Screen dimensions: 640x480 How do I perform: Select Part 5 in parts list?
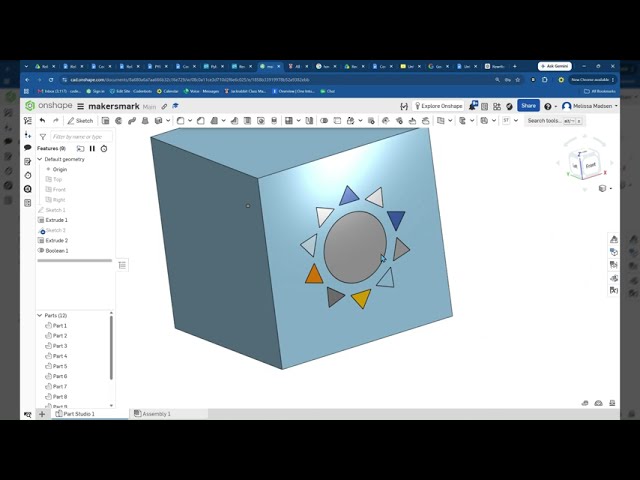tap(60, 366)
